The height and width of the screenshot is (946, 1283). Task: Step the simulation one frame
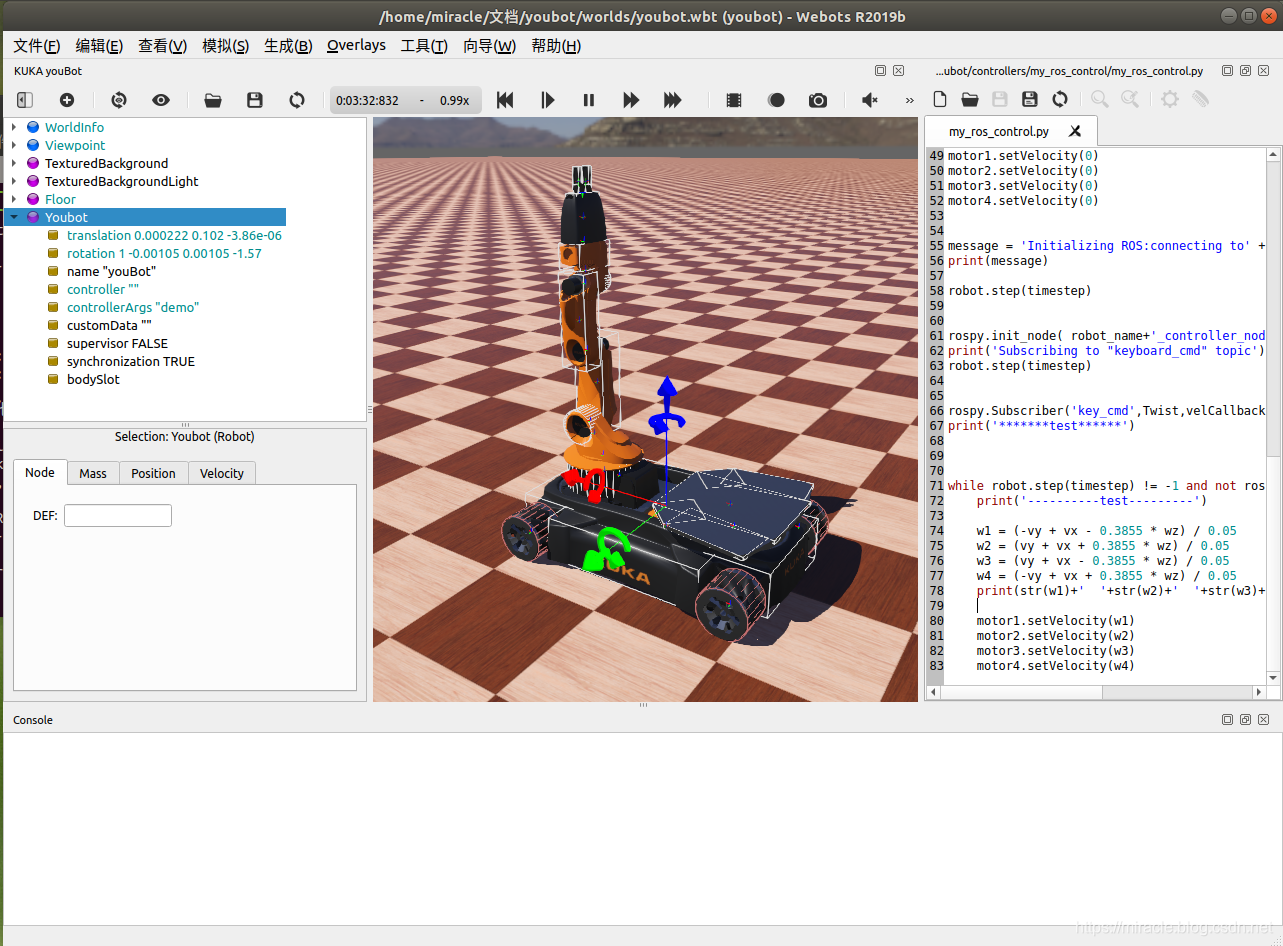547,100
